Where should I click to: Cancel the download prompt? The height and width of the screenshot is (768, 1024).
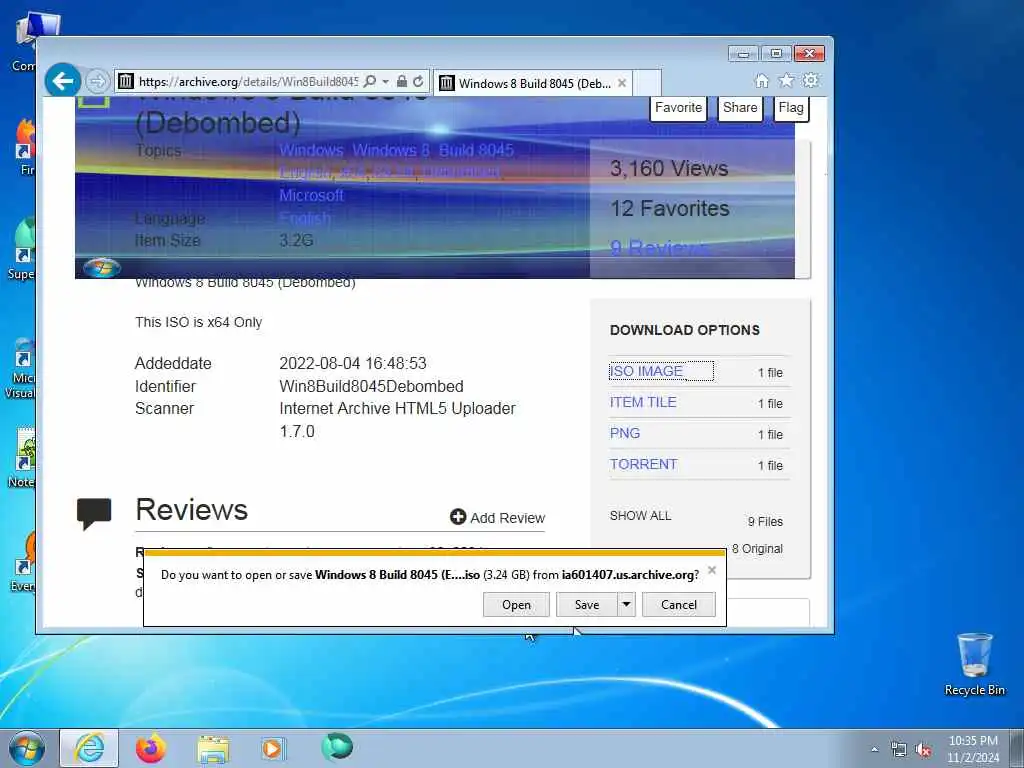[x=679, y=605]
